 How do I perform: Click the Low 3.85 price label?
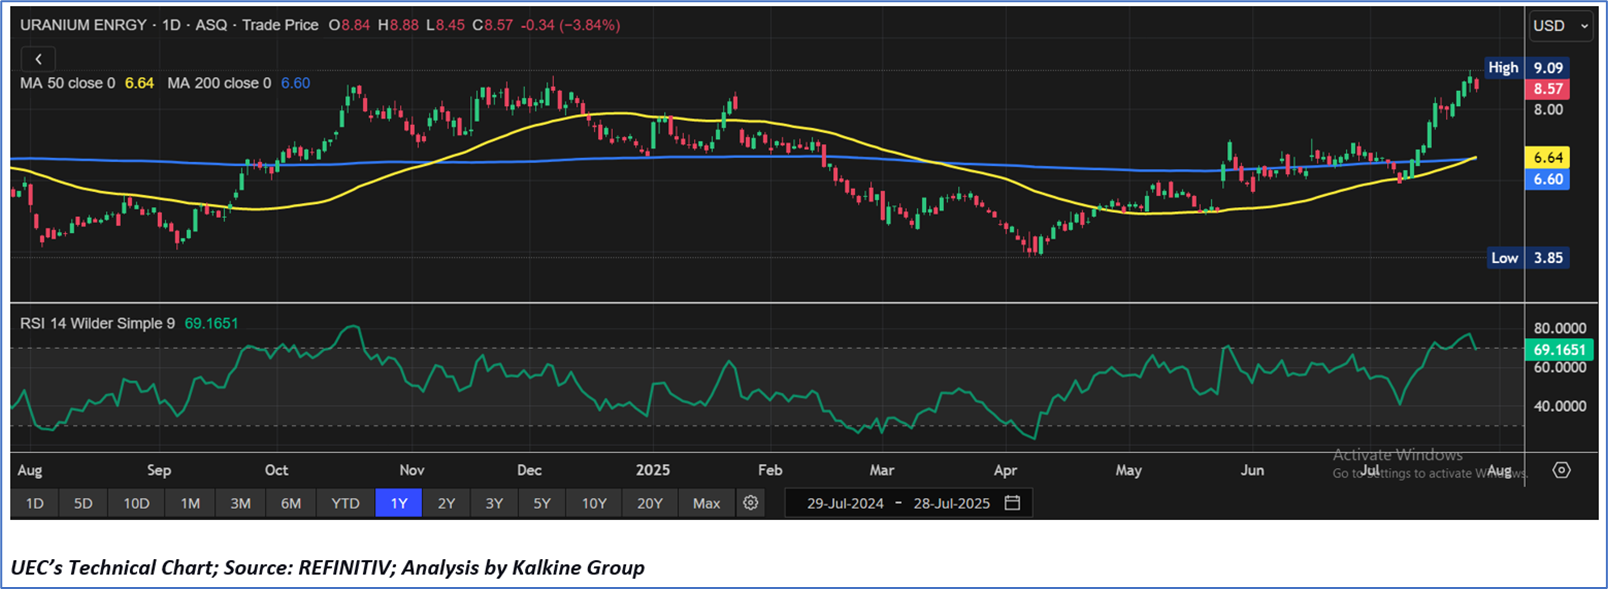point(1527,258)
